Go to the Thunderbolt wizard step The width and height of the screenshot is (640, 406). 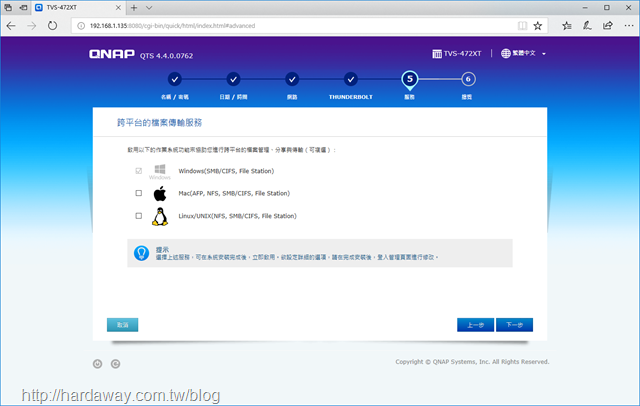[351, 79]
